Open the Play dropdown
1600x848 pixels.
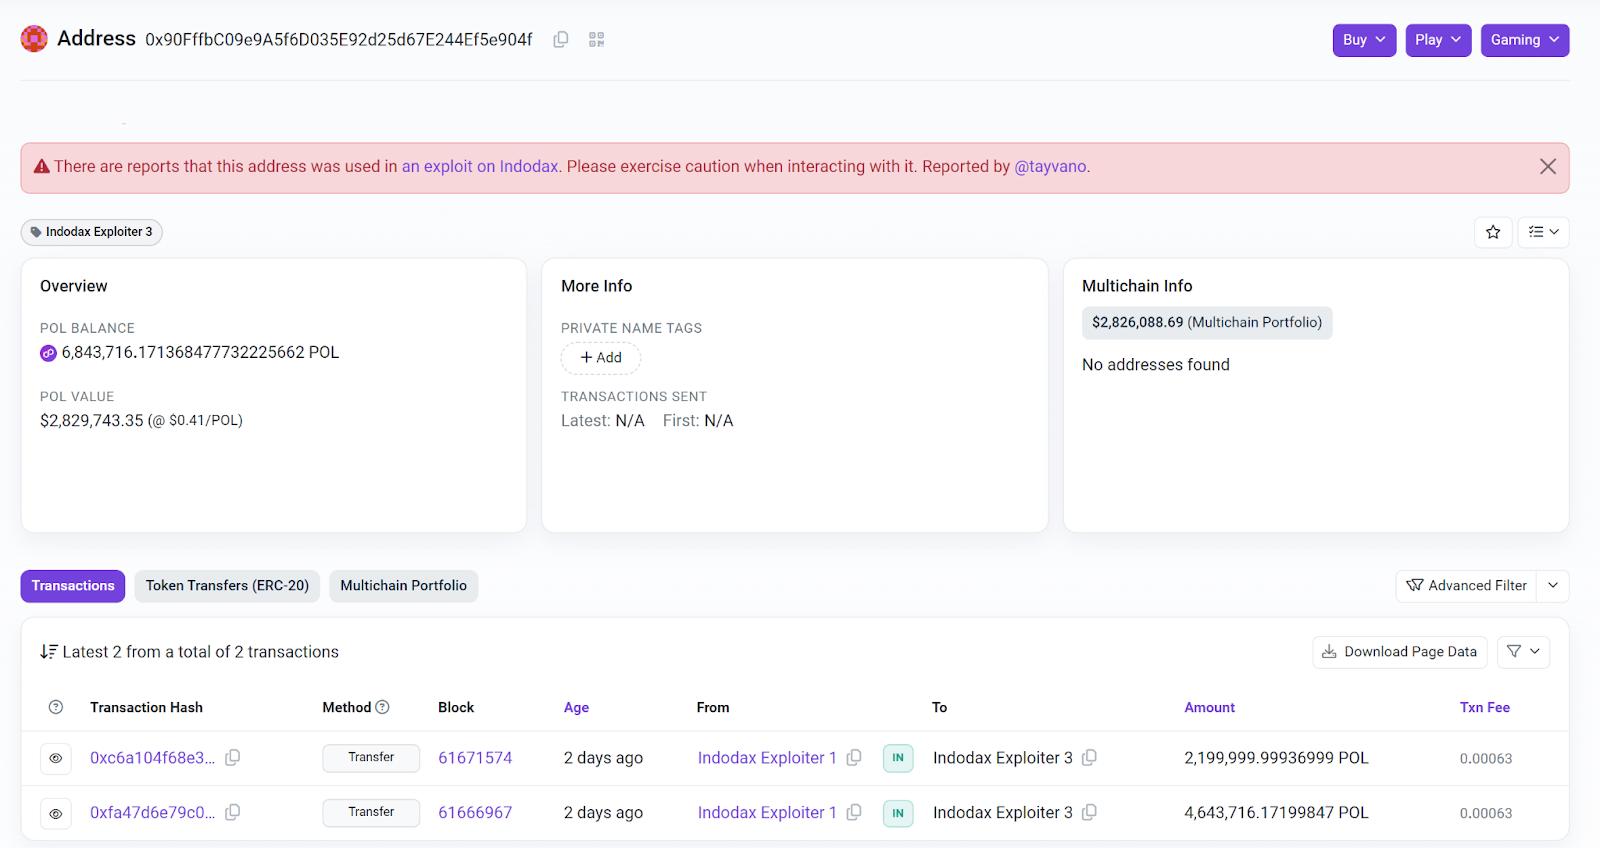[1438, 40]
